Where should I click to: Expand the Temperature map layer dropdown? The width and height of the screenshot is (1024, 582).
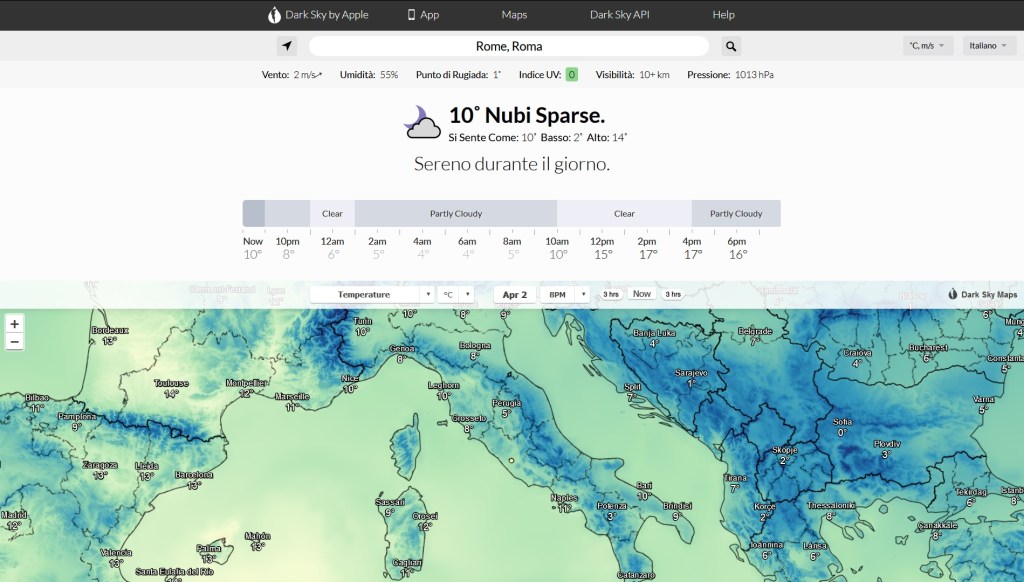371,295
